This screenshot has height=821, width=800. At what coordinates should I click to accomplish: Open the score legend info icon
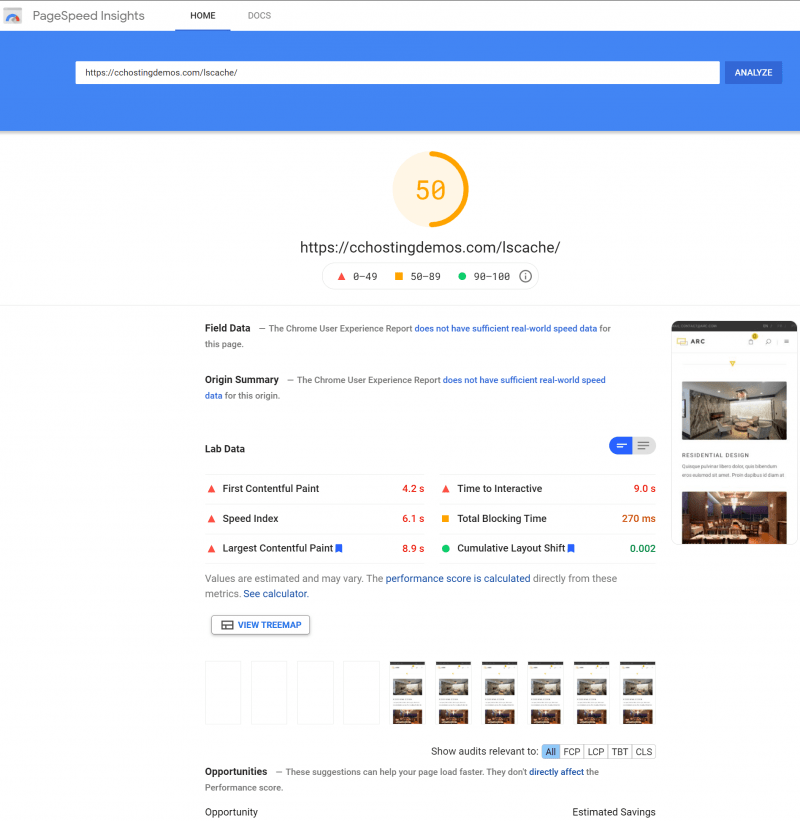coord(525,276)
